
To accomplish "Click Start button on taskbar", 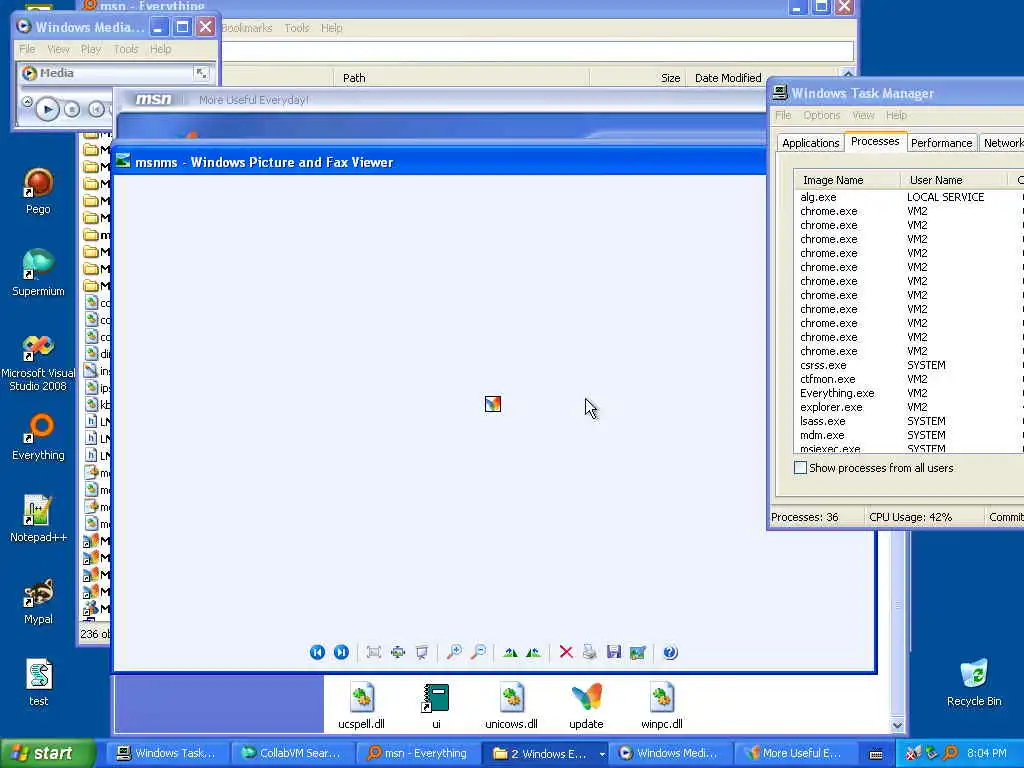I will (46, 753).
